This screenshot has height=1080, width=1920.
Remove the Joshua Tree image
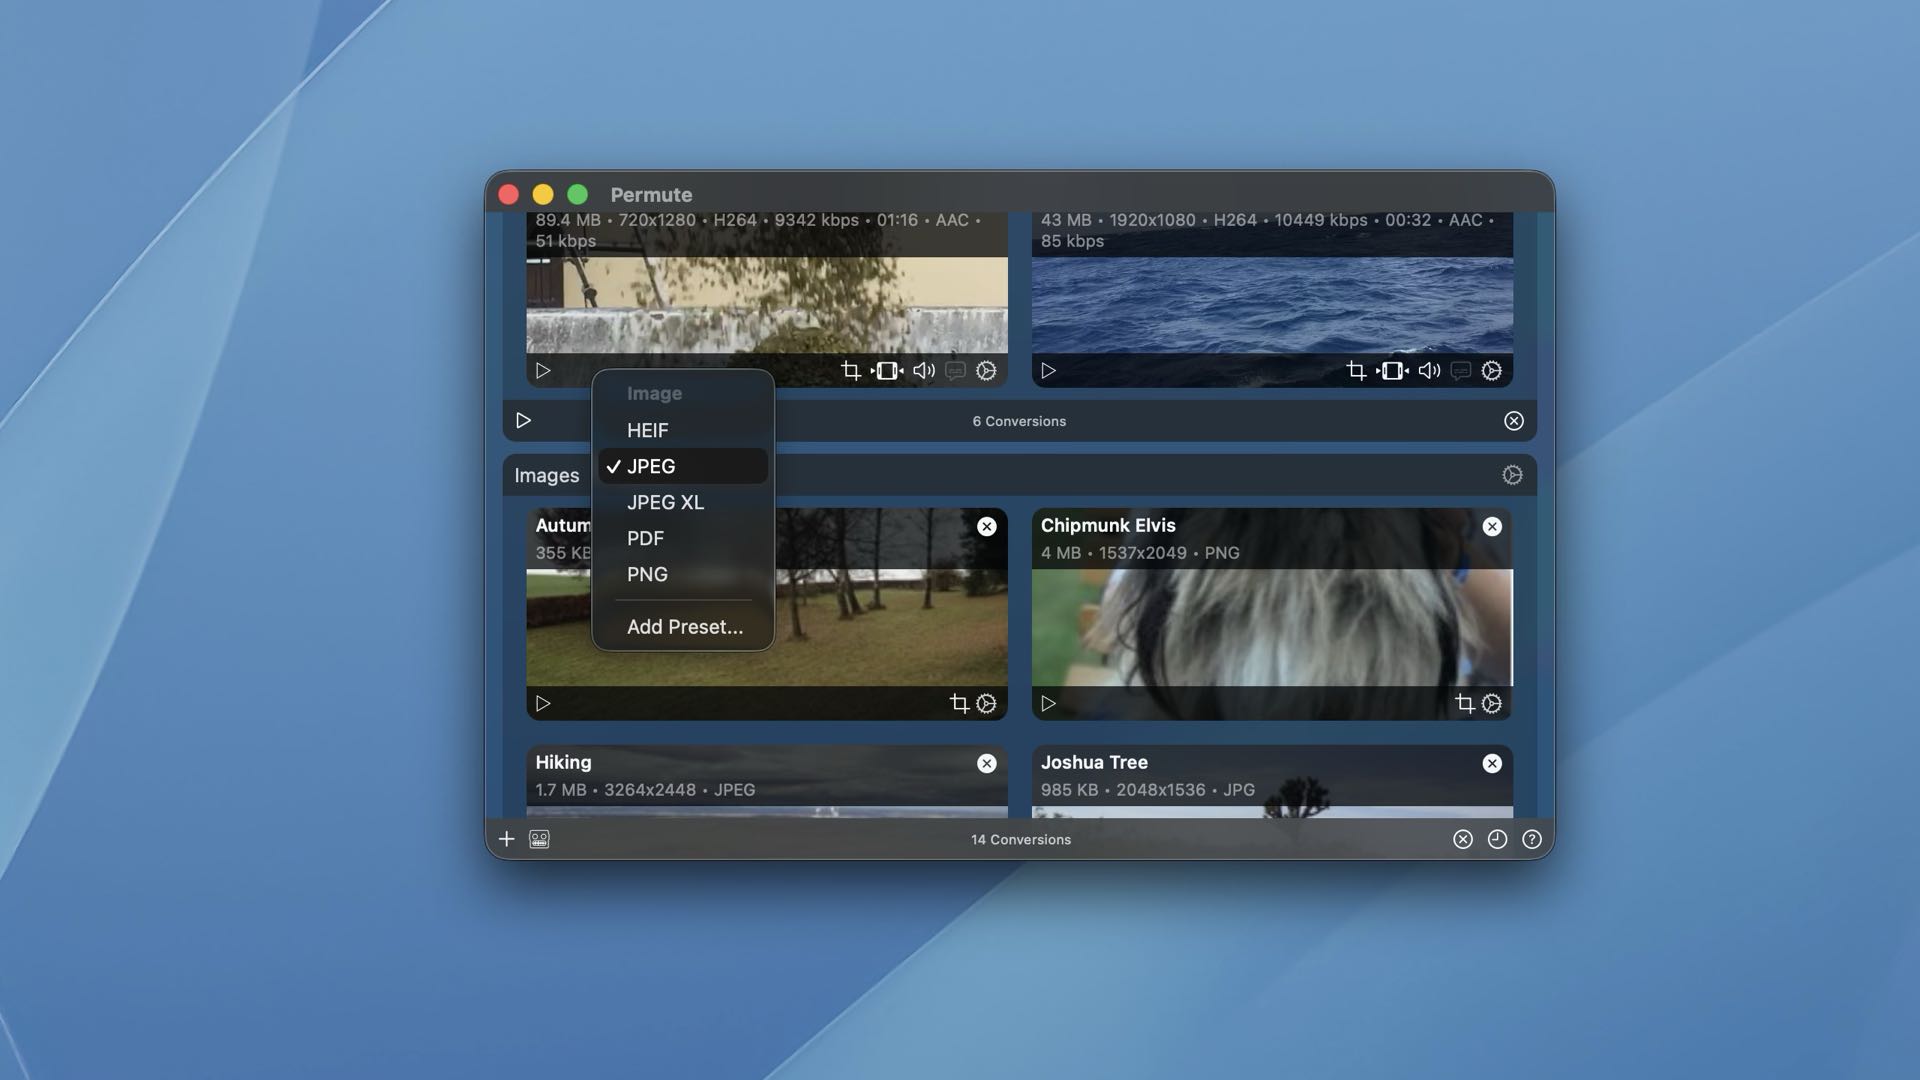(1492, 764)
